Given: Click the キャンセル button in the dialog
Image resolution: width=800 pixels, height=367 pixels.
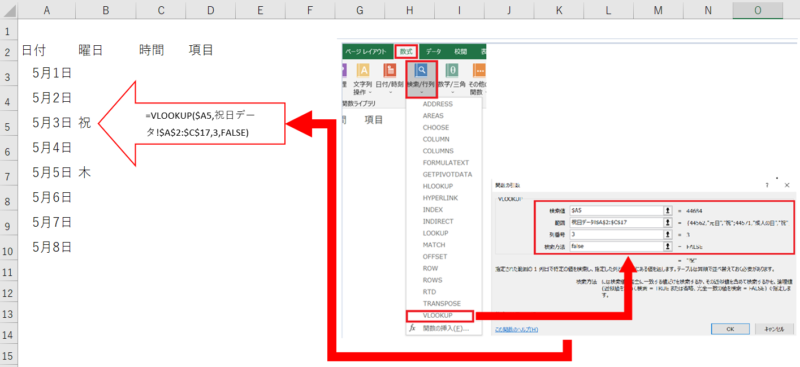Looking at the screenshot, I should (x=774, y=329).
